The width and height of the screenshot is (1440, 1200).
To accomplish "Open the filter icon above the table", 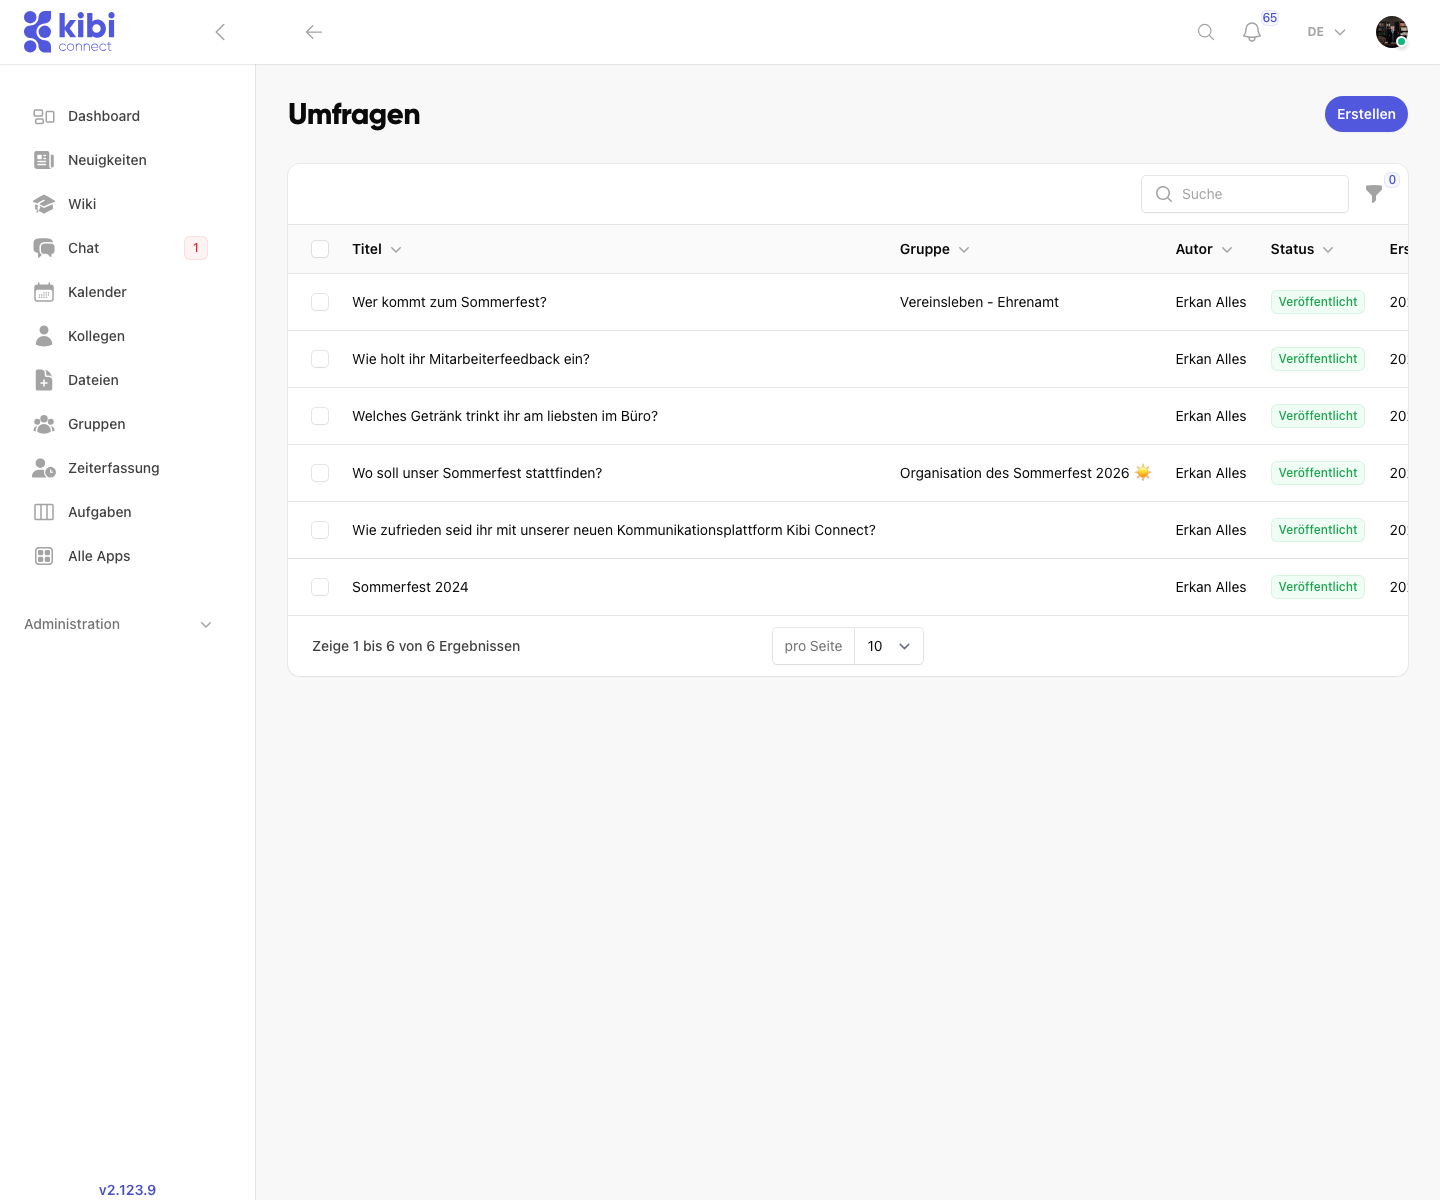I will pyautogui.click(x=1374, y=194).
